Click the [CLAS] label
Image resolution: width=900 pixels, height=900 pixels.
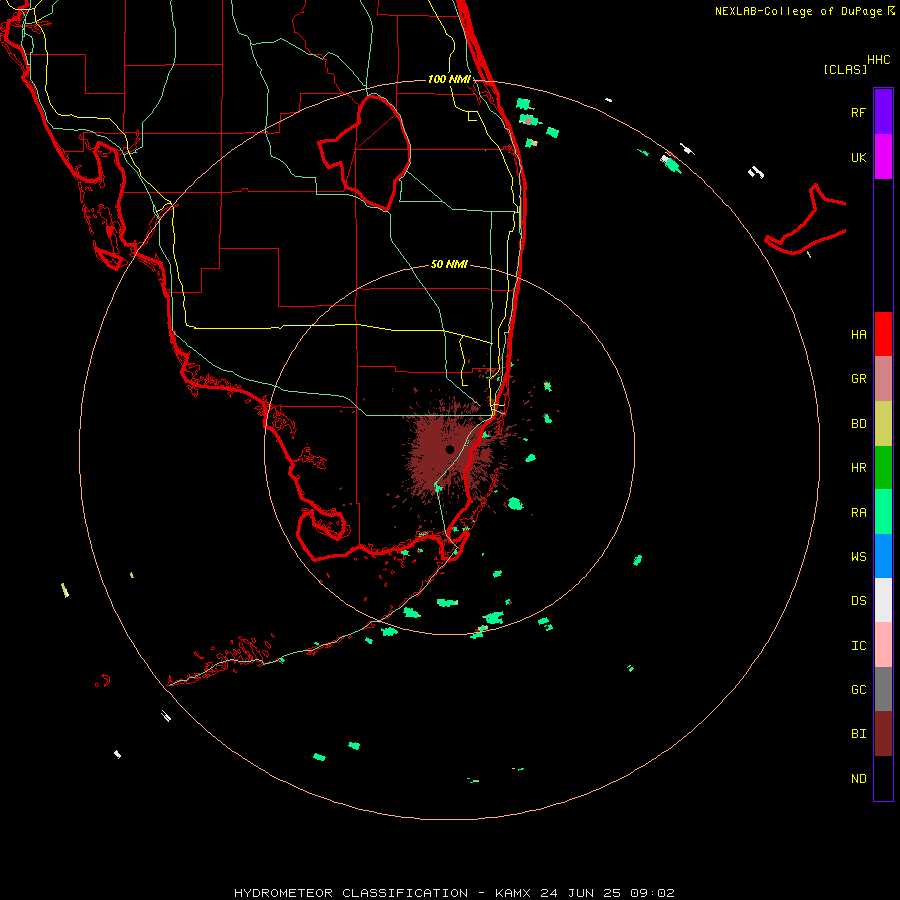click(x=845, y=70)
